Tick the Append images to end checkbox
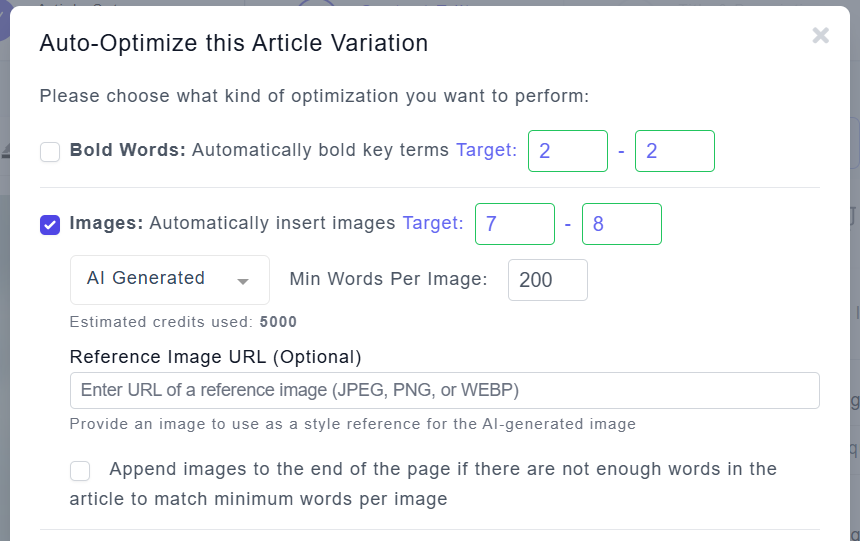 click(80, 470)
